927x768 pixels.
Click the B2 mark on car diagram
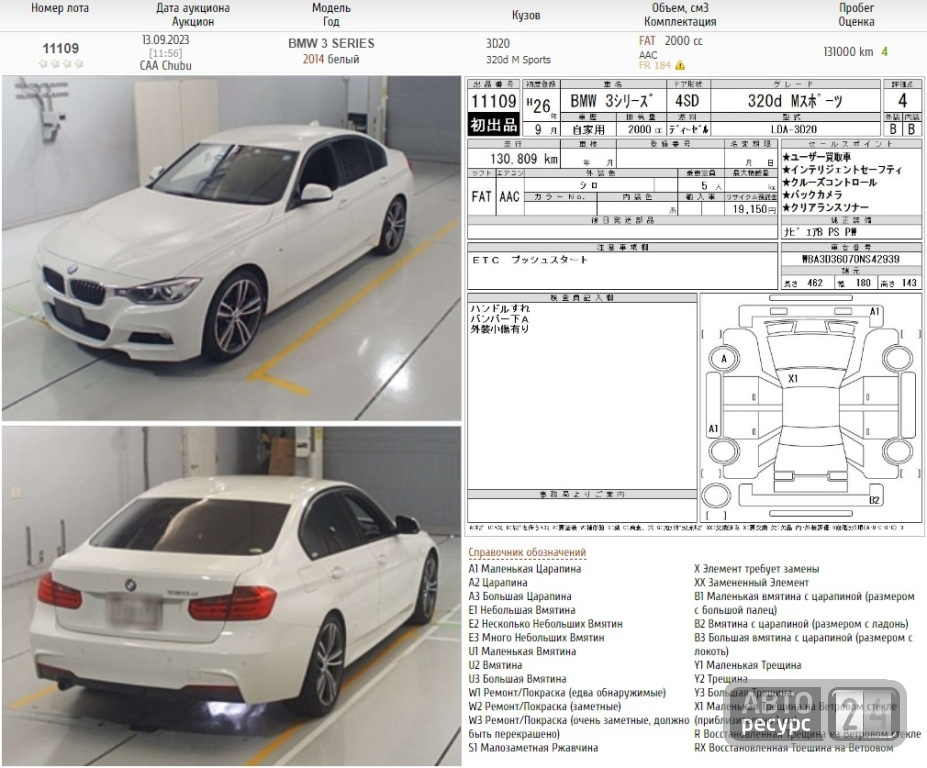click(874, 500)
